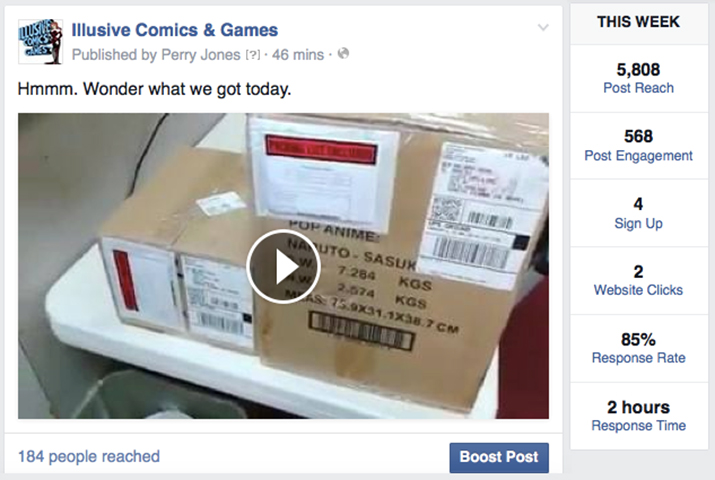The width and height of the screenshot is (715, 480).
Task: Open Illusive Comics & Games page link
Action: pyautogui.click(x=175, y=30)
